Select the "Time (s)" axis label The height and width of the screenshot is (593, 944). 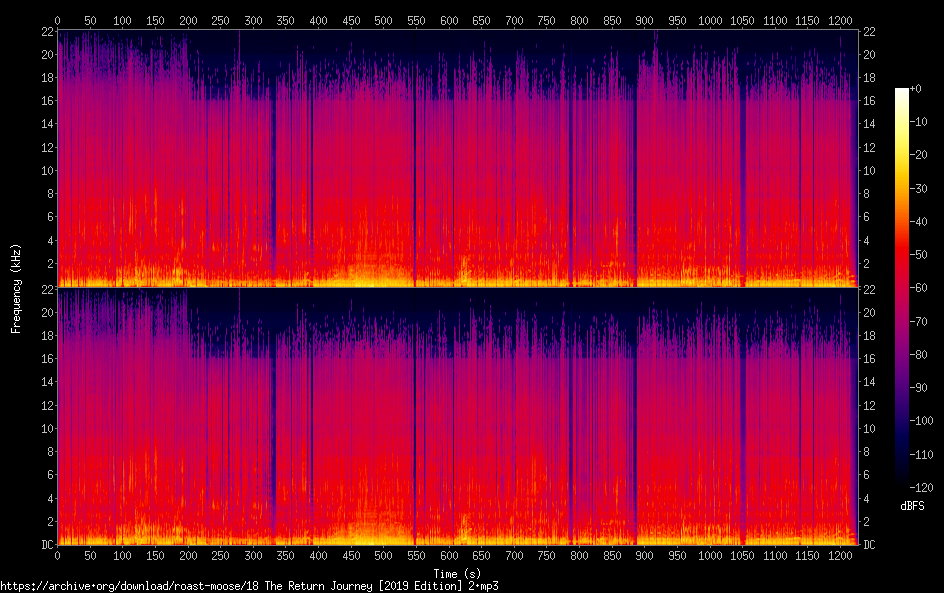pyautogui.click(x=456, y=574)
